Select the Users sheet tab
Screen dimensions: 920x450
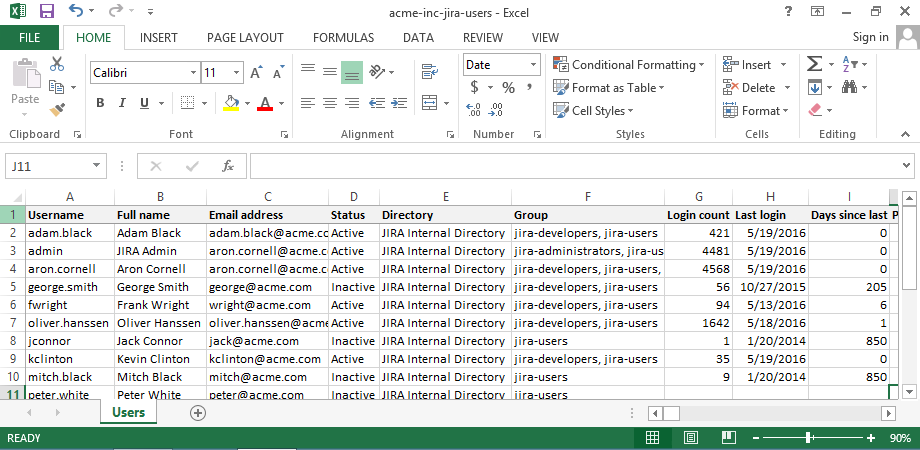click(128, 412)
